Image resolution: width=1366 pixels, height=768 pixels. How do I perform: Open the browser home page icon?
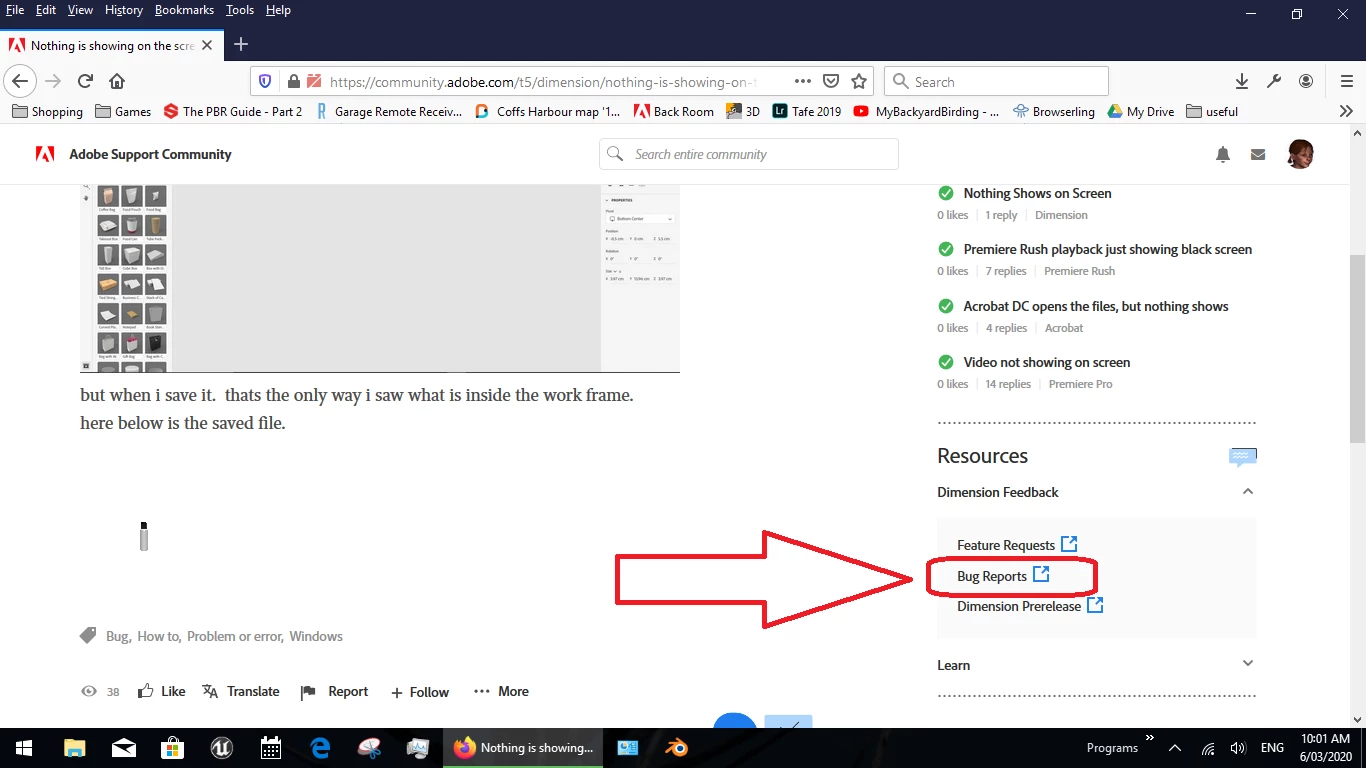[x=117, y=82]
